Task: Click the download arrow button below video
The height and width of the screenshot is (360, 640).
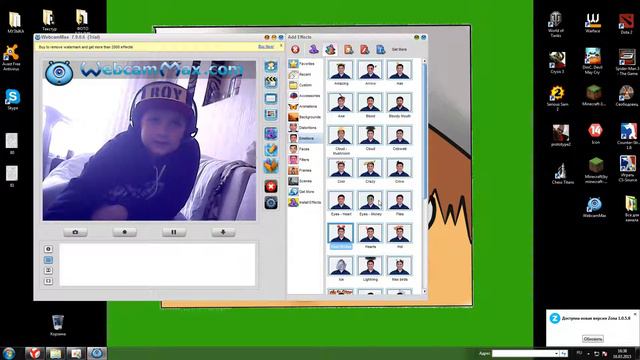Action: pos(223,232)
